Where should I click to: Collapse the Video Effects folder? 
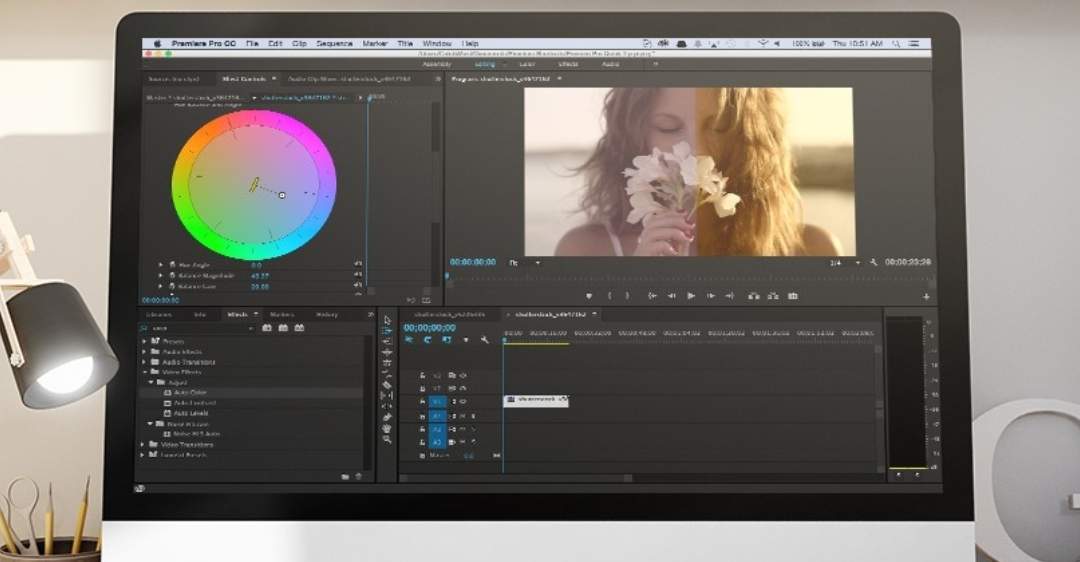[145, 373]
